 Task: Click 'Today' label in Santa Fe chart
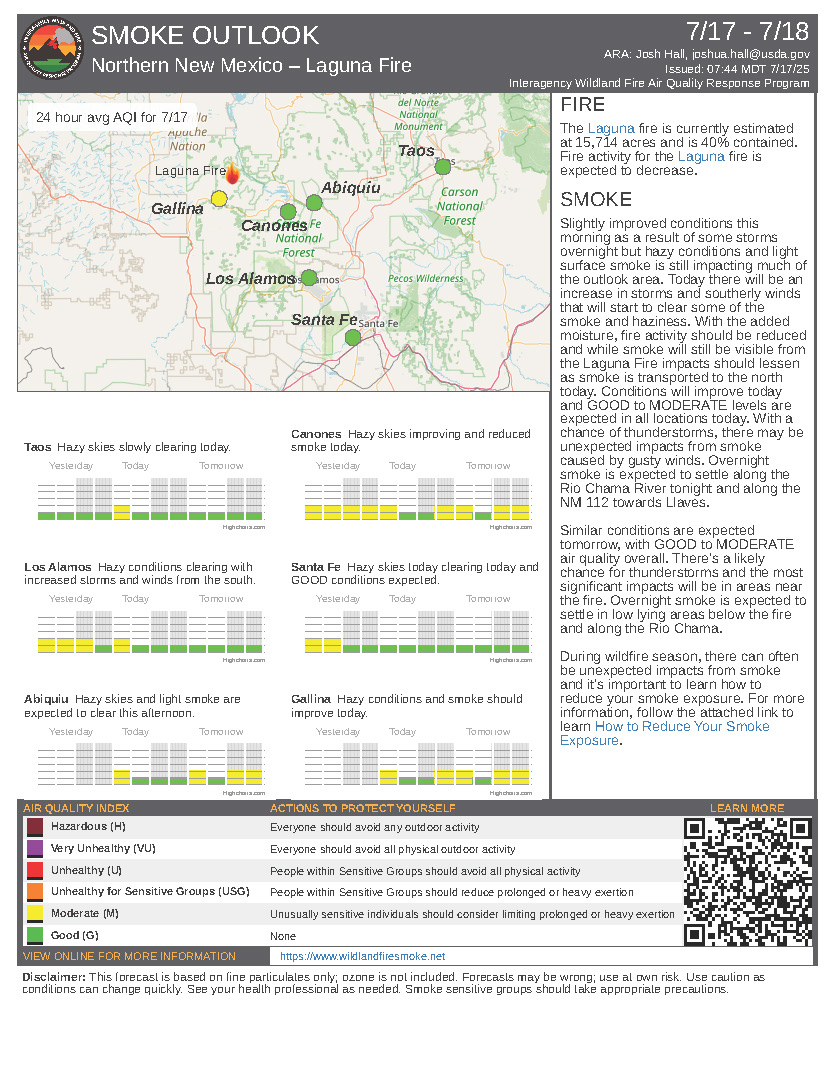coord(402,599)
